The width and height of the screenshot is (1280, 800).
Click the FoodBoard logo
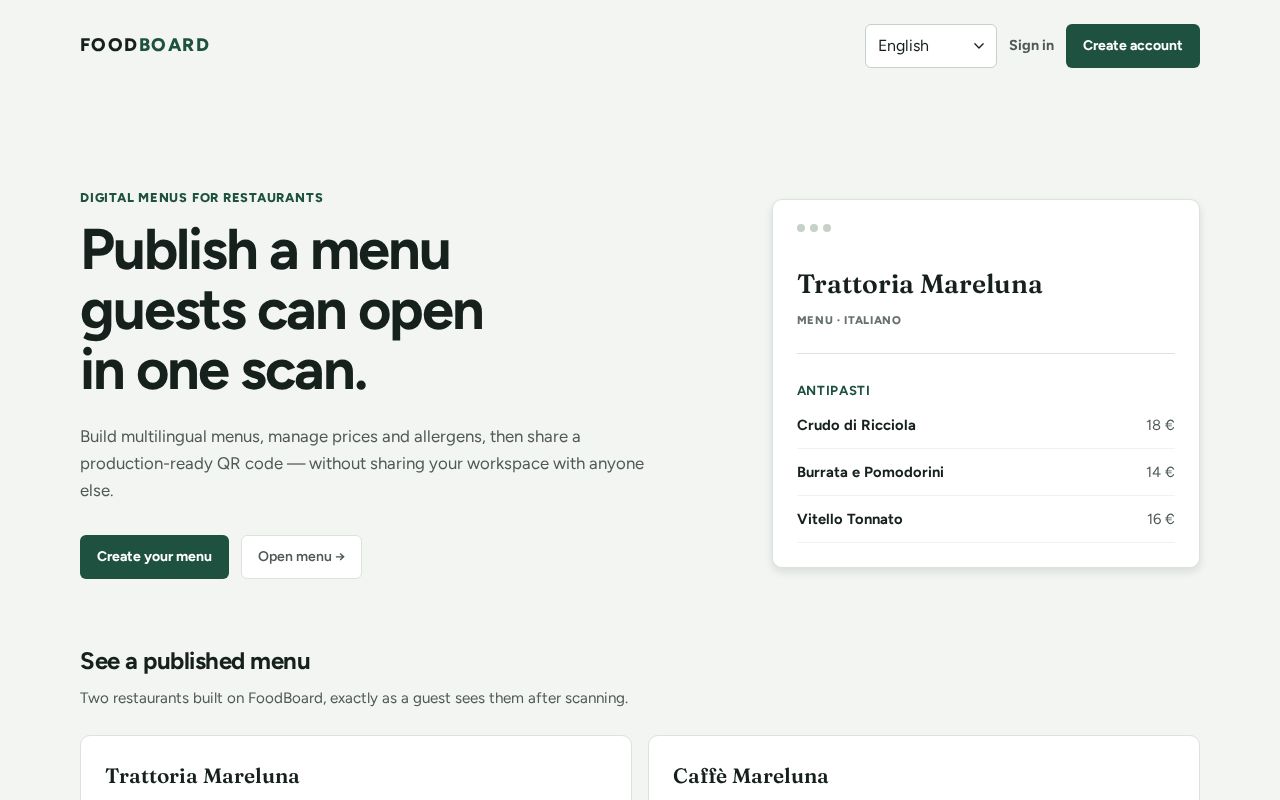point(145,45)
